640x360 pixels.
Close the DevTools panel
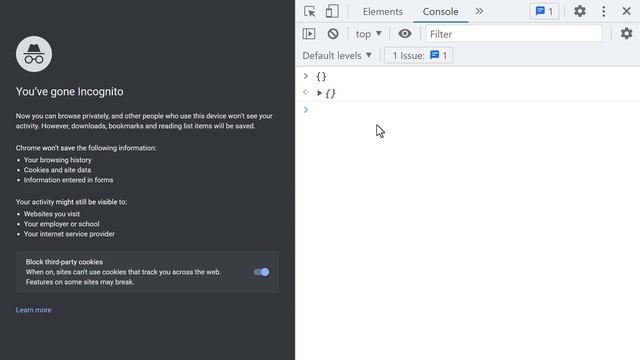click(x=626, y=11)
